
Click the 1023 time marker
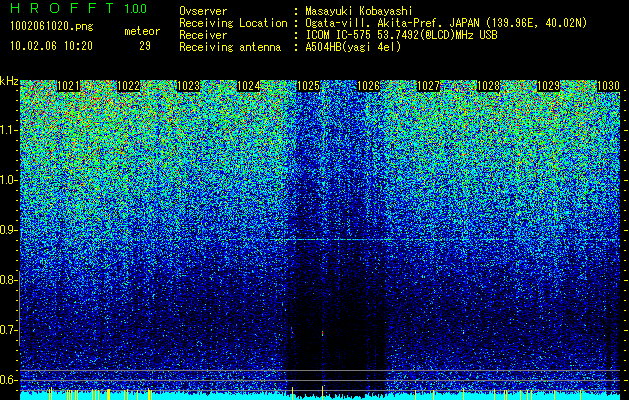pyautogui.click(x=189, y=86)
